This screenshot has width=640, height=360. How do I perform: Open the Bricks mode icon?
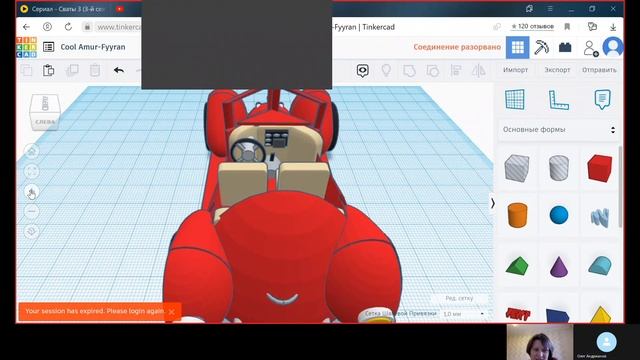pyautogui.click(x=565, y=47)
